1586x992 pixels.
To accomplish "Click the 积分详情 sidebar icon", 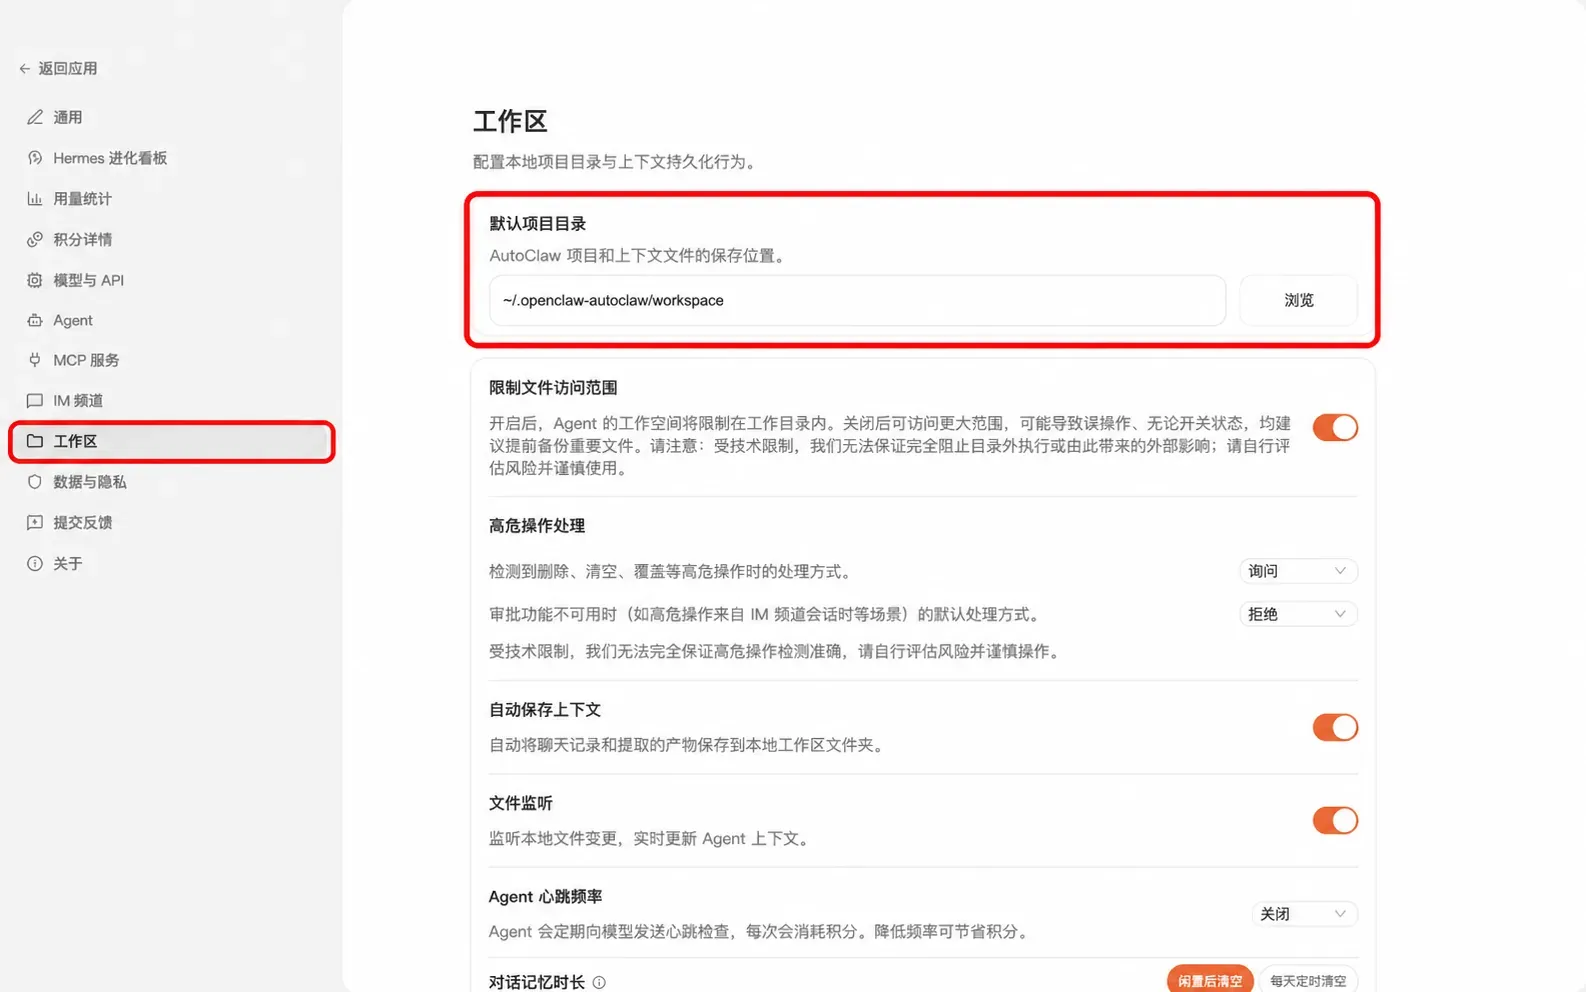I will click(x=35, y=239).
